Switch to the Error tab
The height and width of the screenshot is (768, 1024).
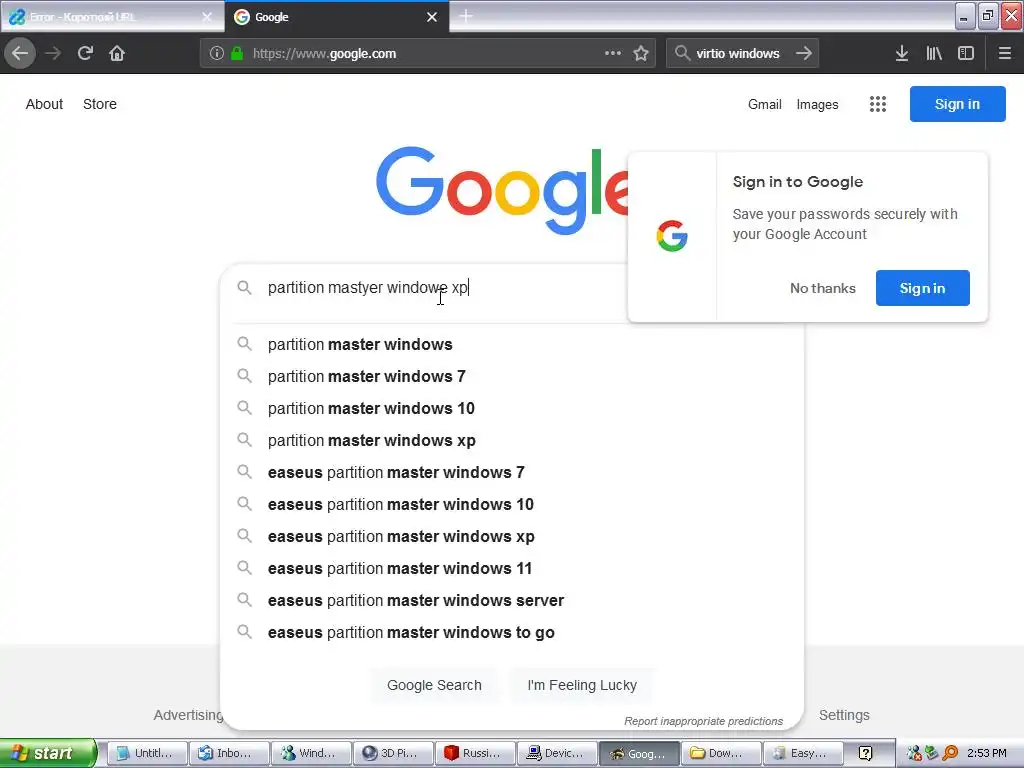111,17
